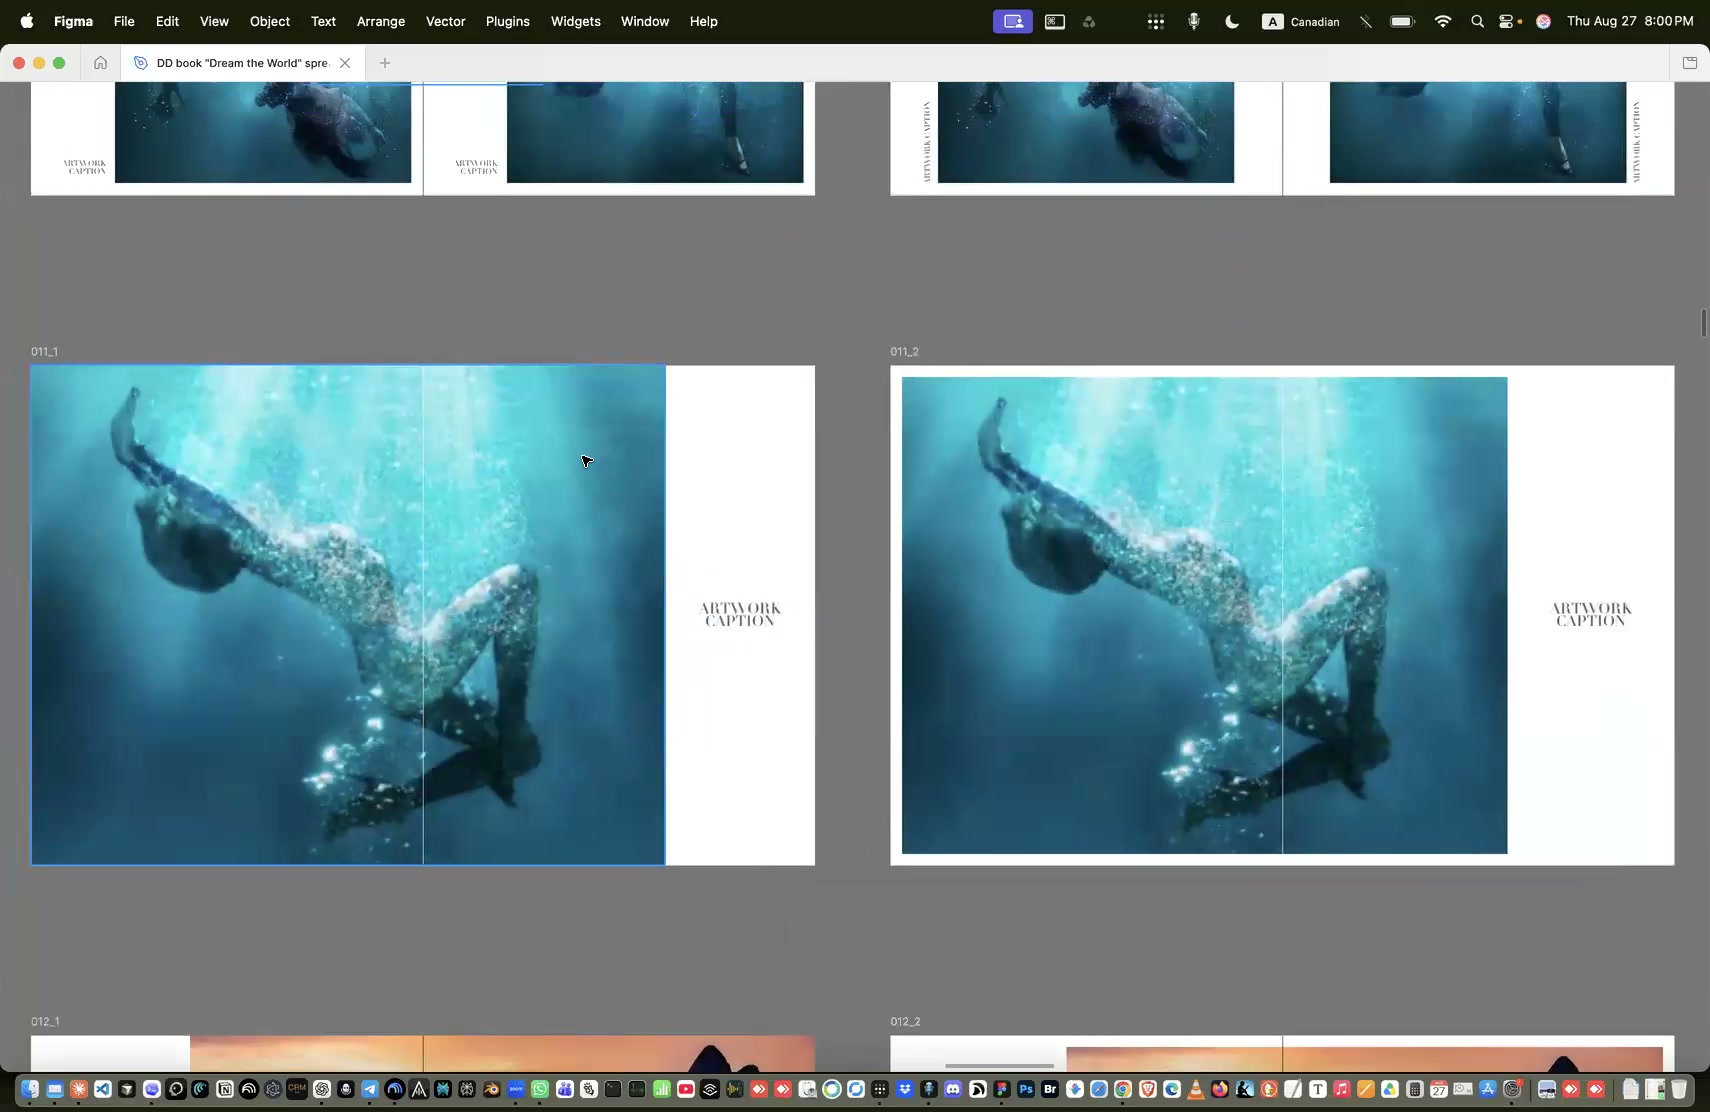The height and width of the screenshot is (1112, 1710).
Task: Open a new tab with plus icon
Action: (385, 63)
